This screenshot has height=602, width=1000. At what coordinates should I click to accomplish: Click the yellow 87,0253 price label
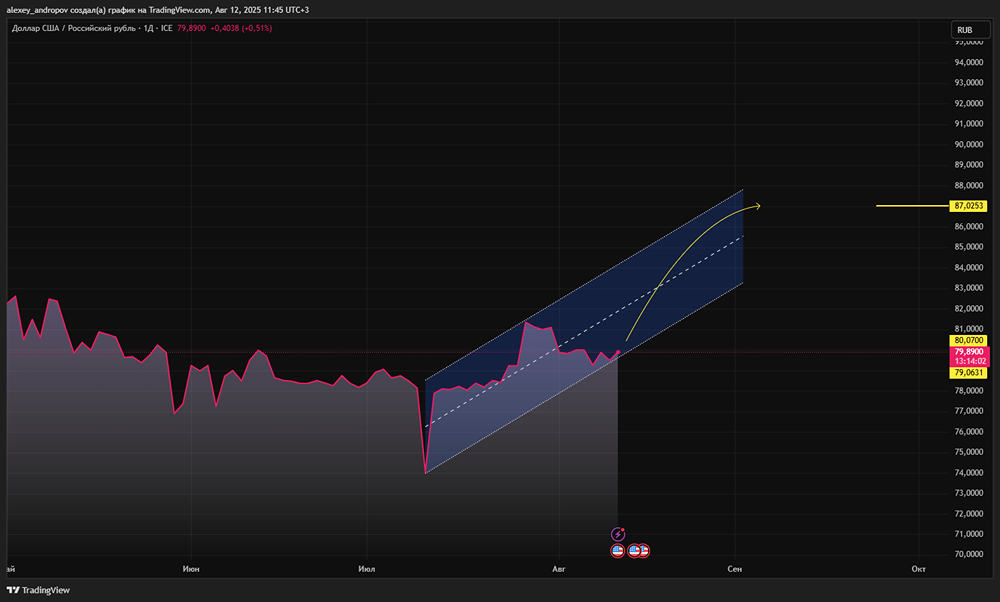(x=969, y=206)
